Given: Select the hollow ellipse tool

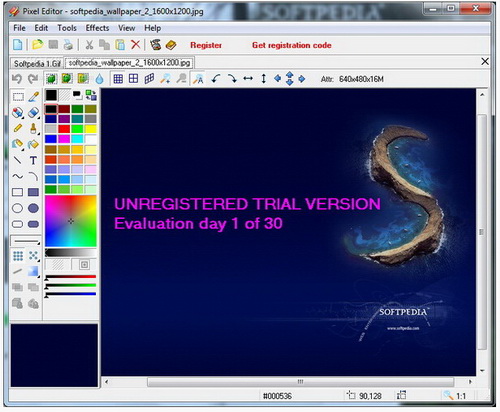Looking at the screenshot, I should pos(17,208).
